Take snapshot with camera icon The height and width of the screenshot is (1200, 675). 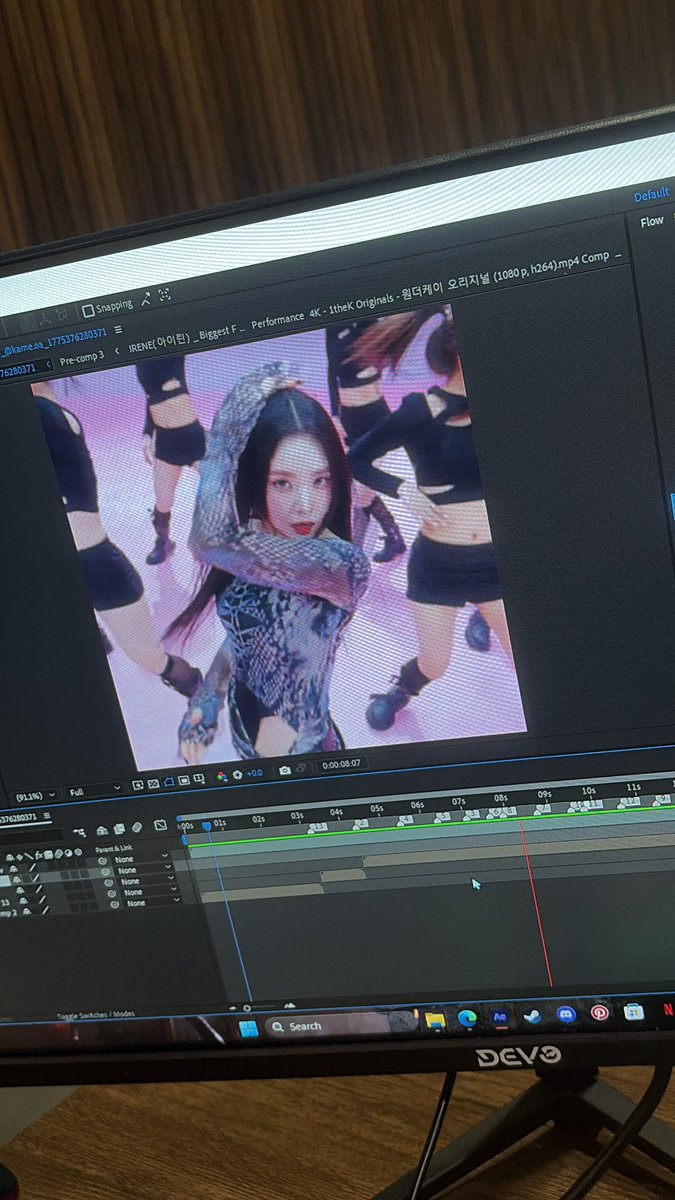pos(285,770)
